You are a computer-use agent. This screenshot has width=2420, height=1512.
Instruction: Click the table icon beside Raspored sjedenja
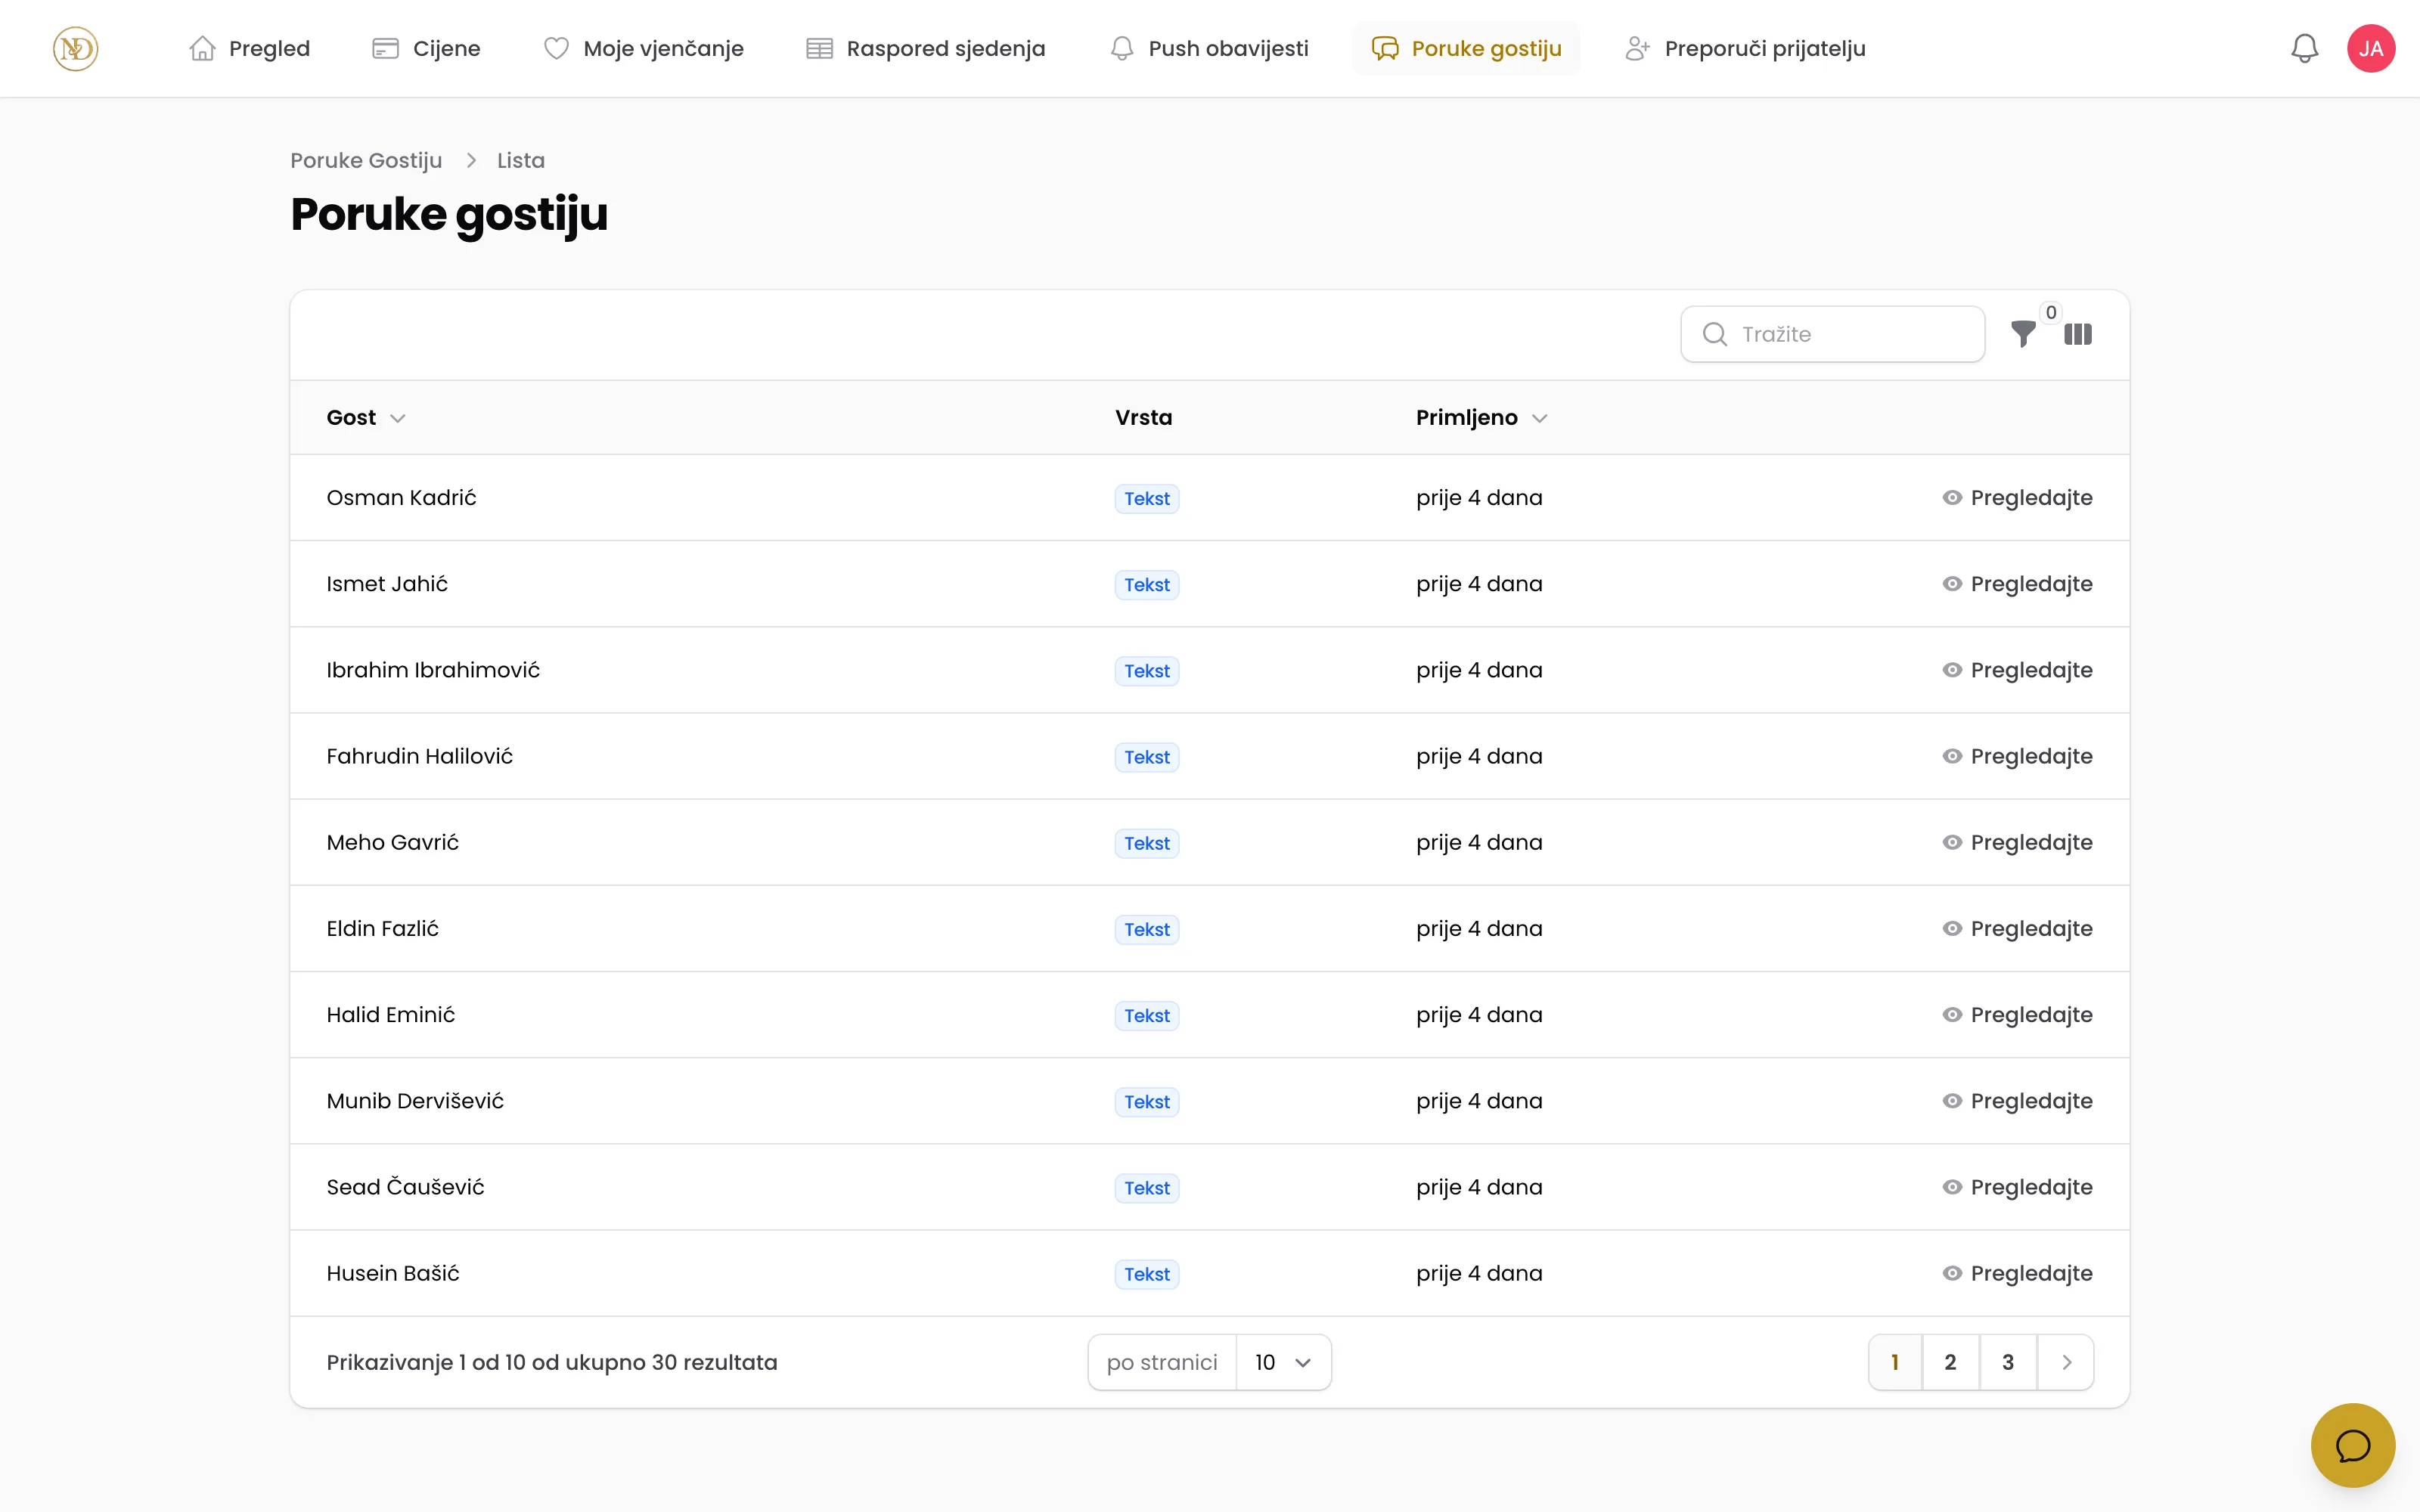tap(819, 48)
